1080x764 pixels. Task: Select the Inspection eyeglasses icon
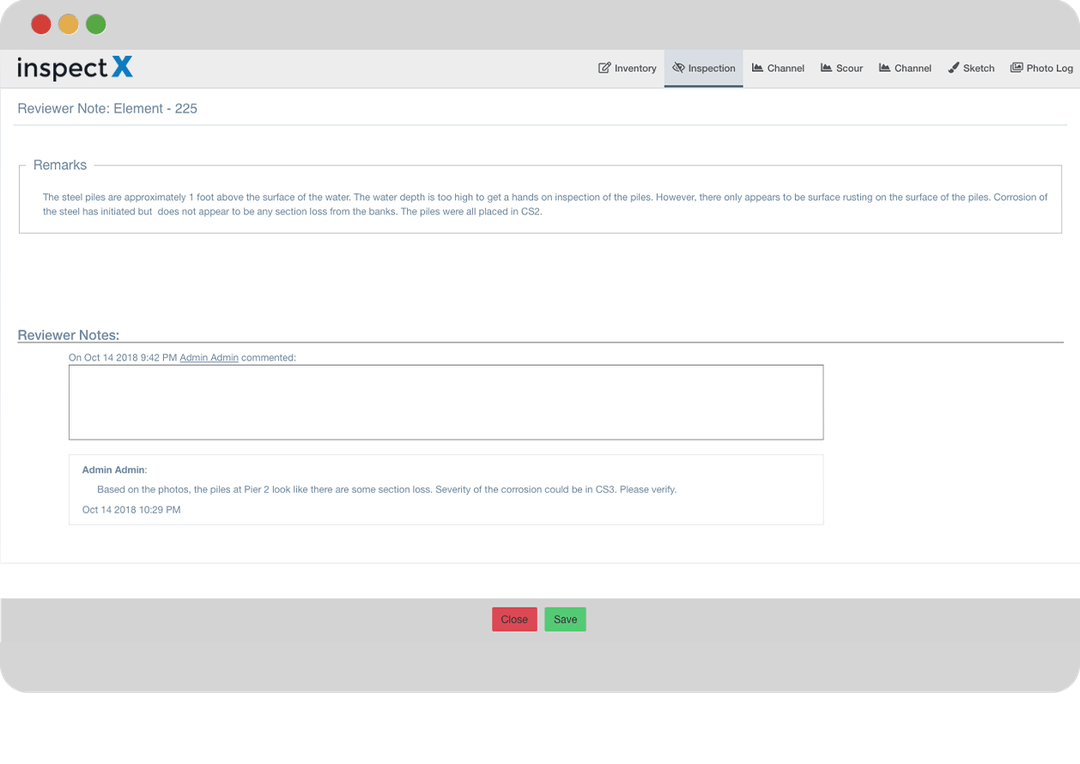[677, 68]
